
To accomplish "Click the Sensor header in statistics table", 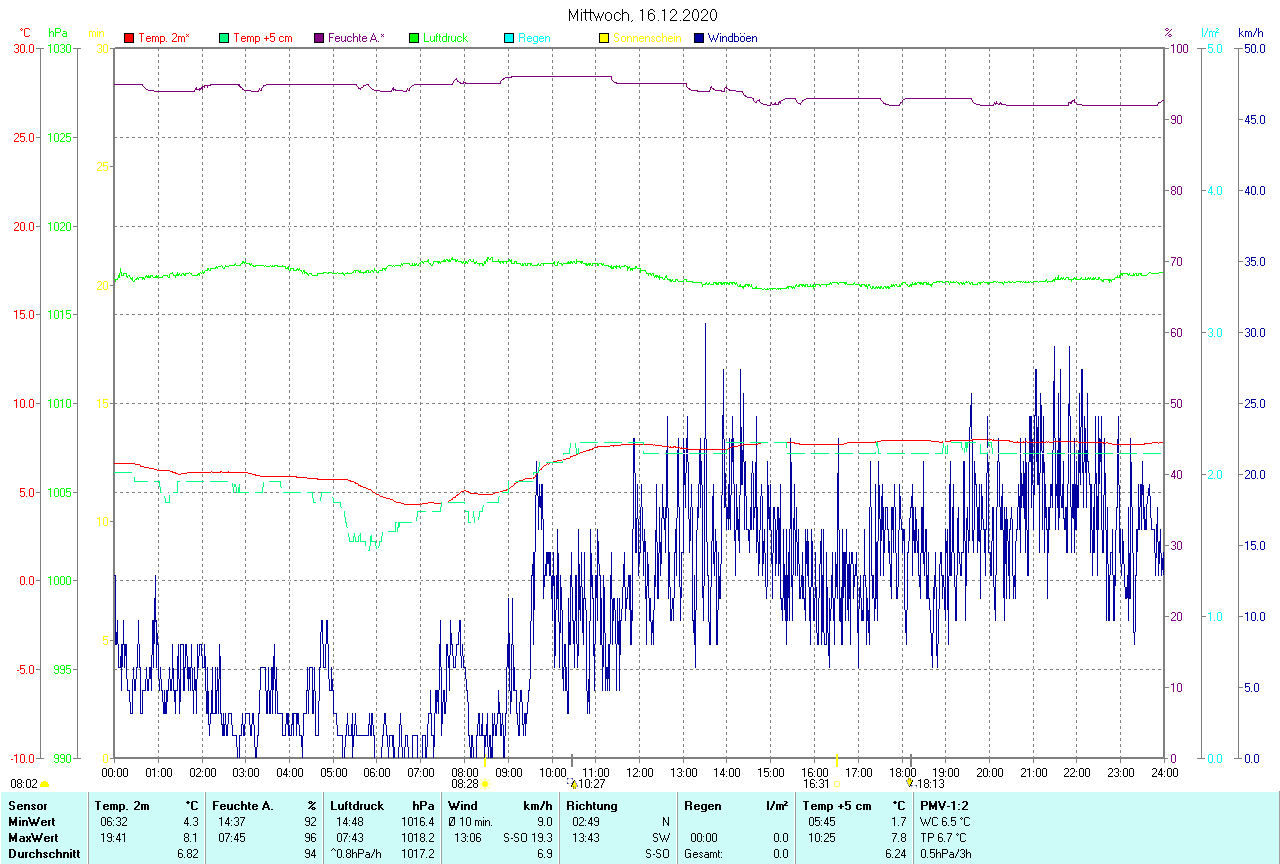I will pos(28,806).
